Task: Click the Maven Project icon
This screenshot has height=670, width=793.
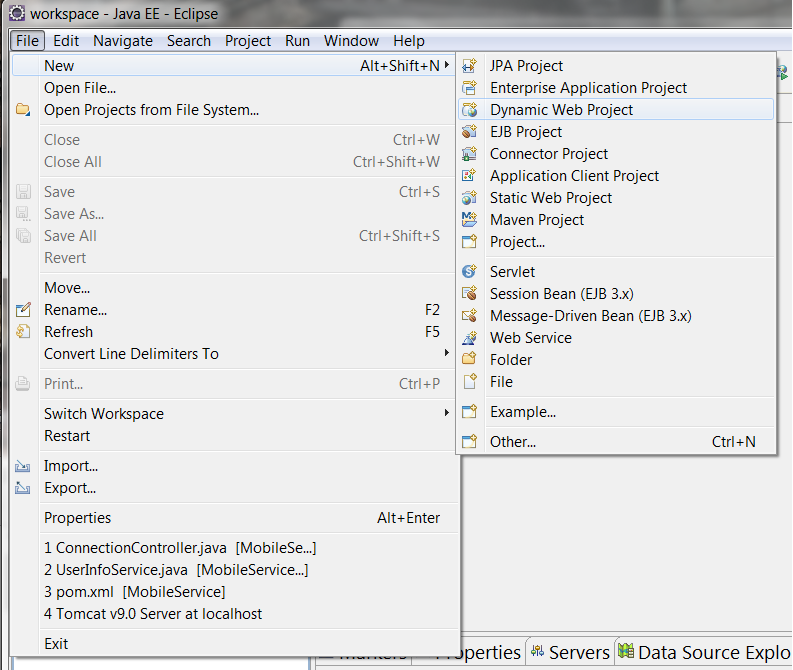Action: click(469, 220)
